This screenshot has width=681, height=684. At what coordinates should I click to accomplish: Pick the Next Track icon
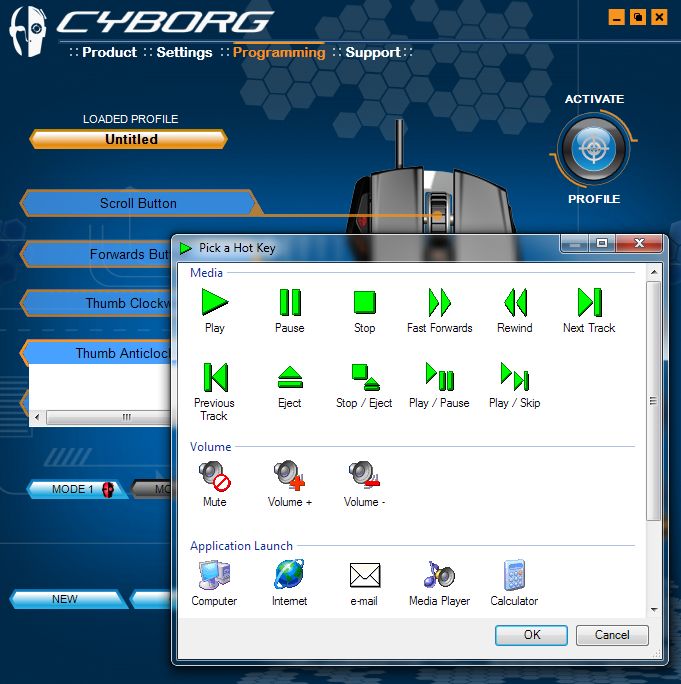588,302
